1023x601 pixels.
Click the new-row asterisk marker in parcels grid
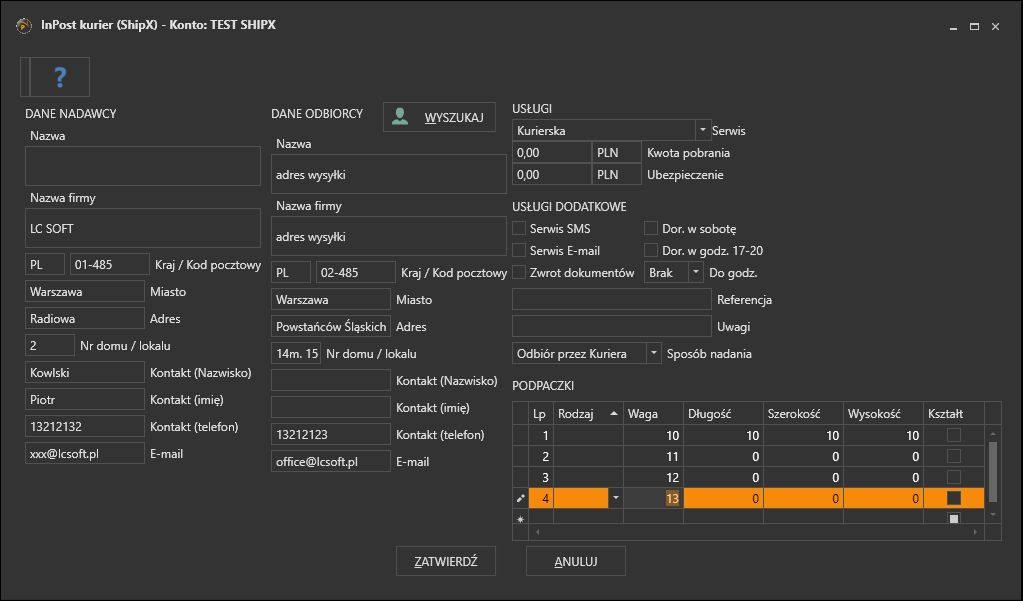521,519
